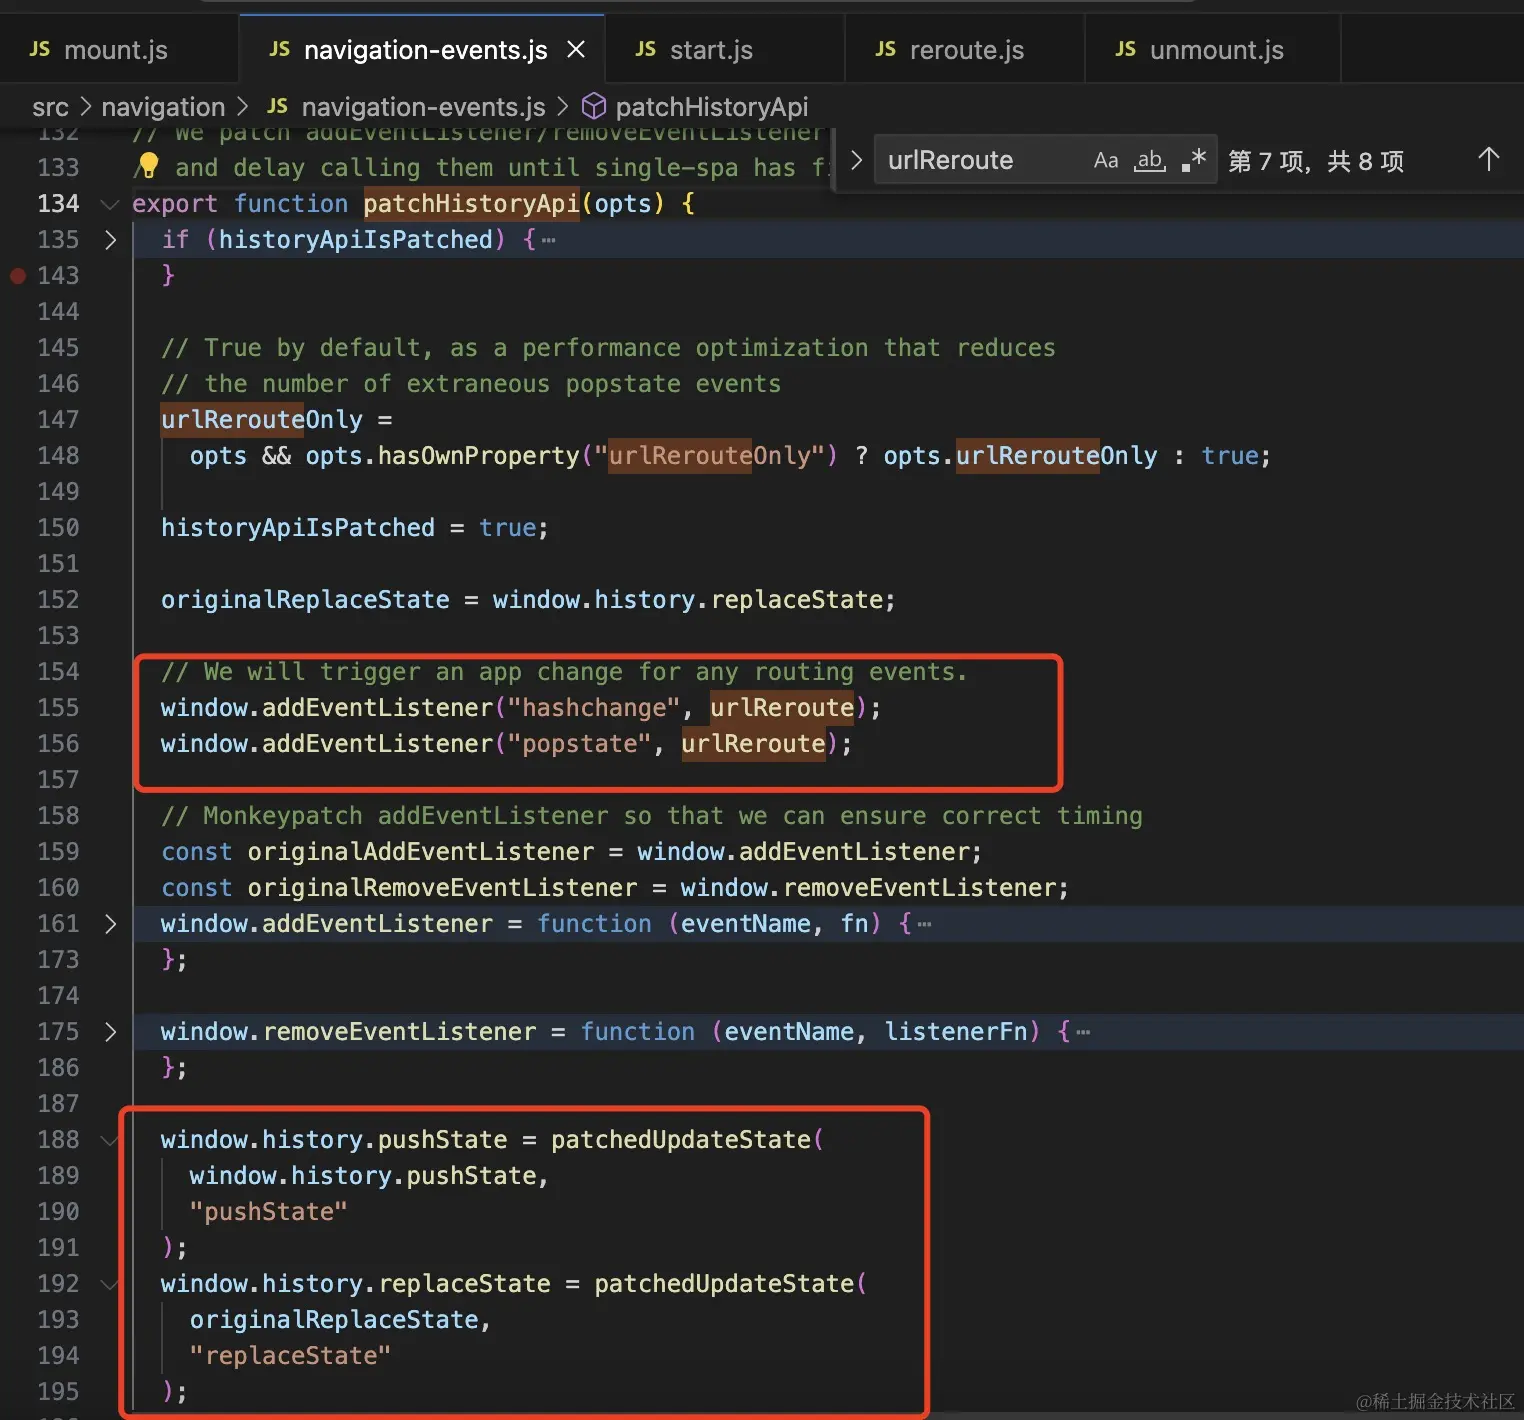
Task: Toggle Use Regular Expression in find widget
Action: coord(1193,160)
